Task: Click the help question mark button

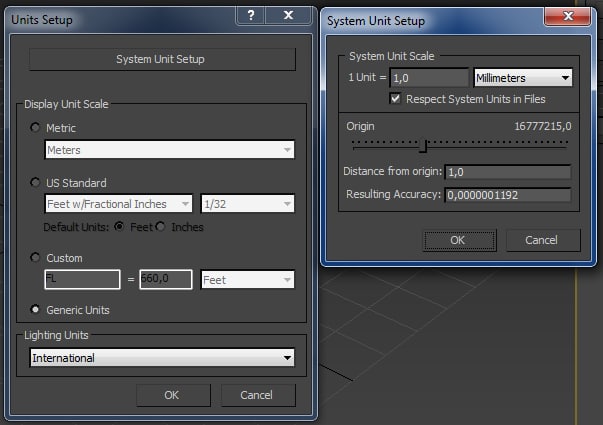Action: tap(251, 15)
